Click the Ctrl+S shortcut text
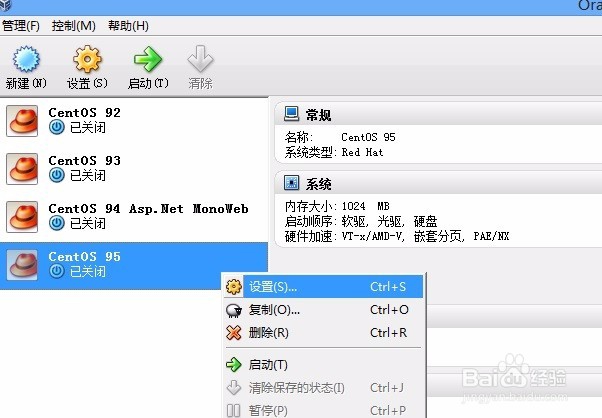602x418 pixels. (388, 287)
